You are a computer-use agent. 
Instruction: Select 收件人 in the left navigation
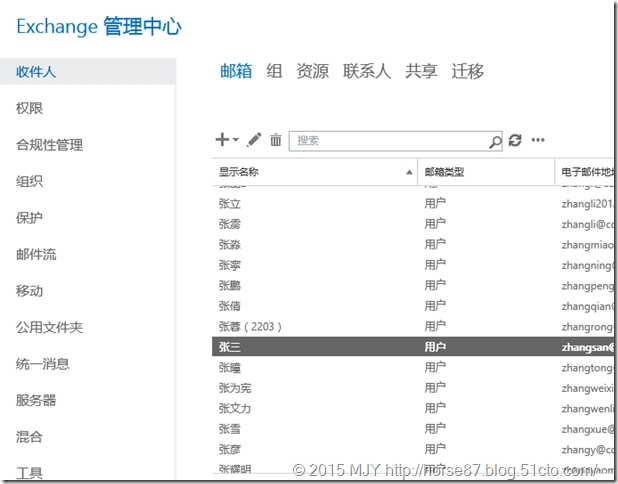(88, 71)
